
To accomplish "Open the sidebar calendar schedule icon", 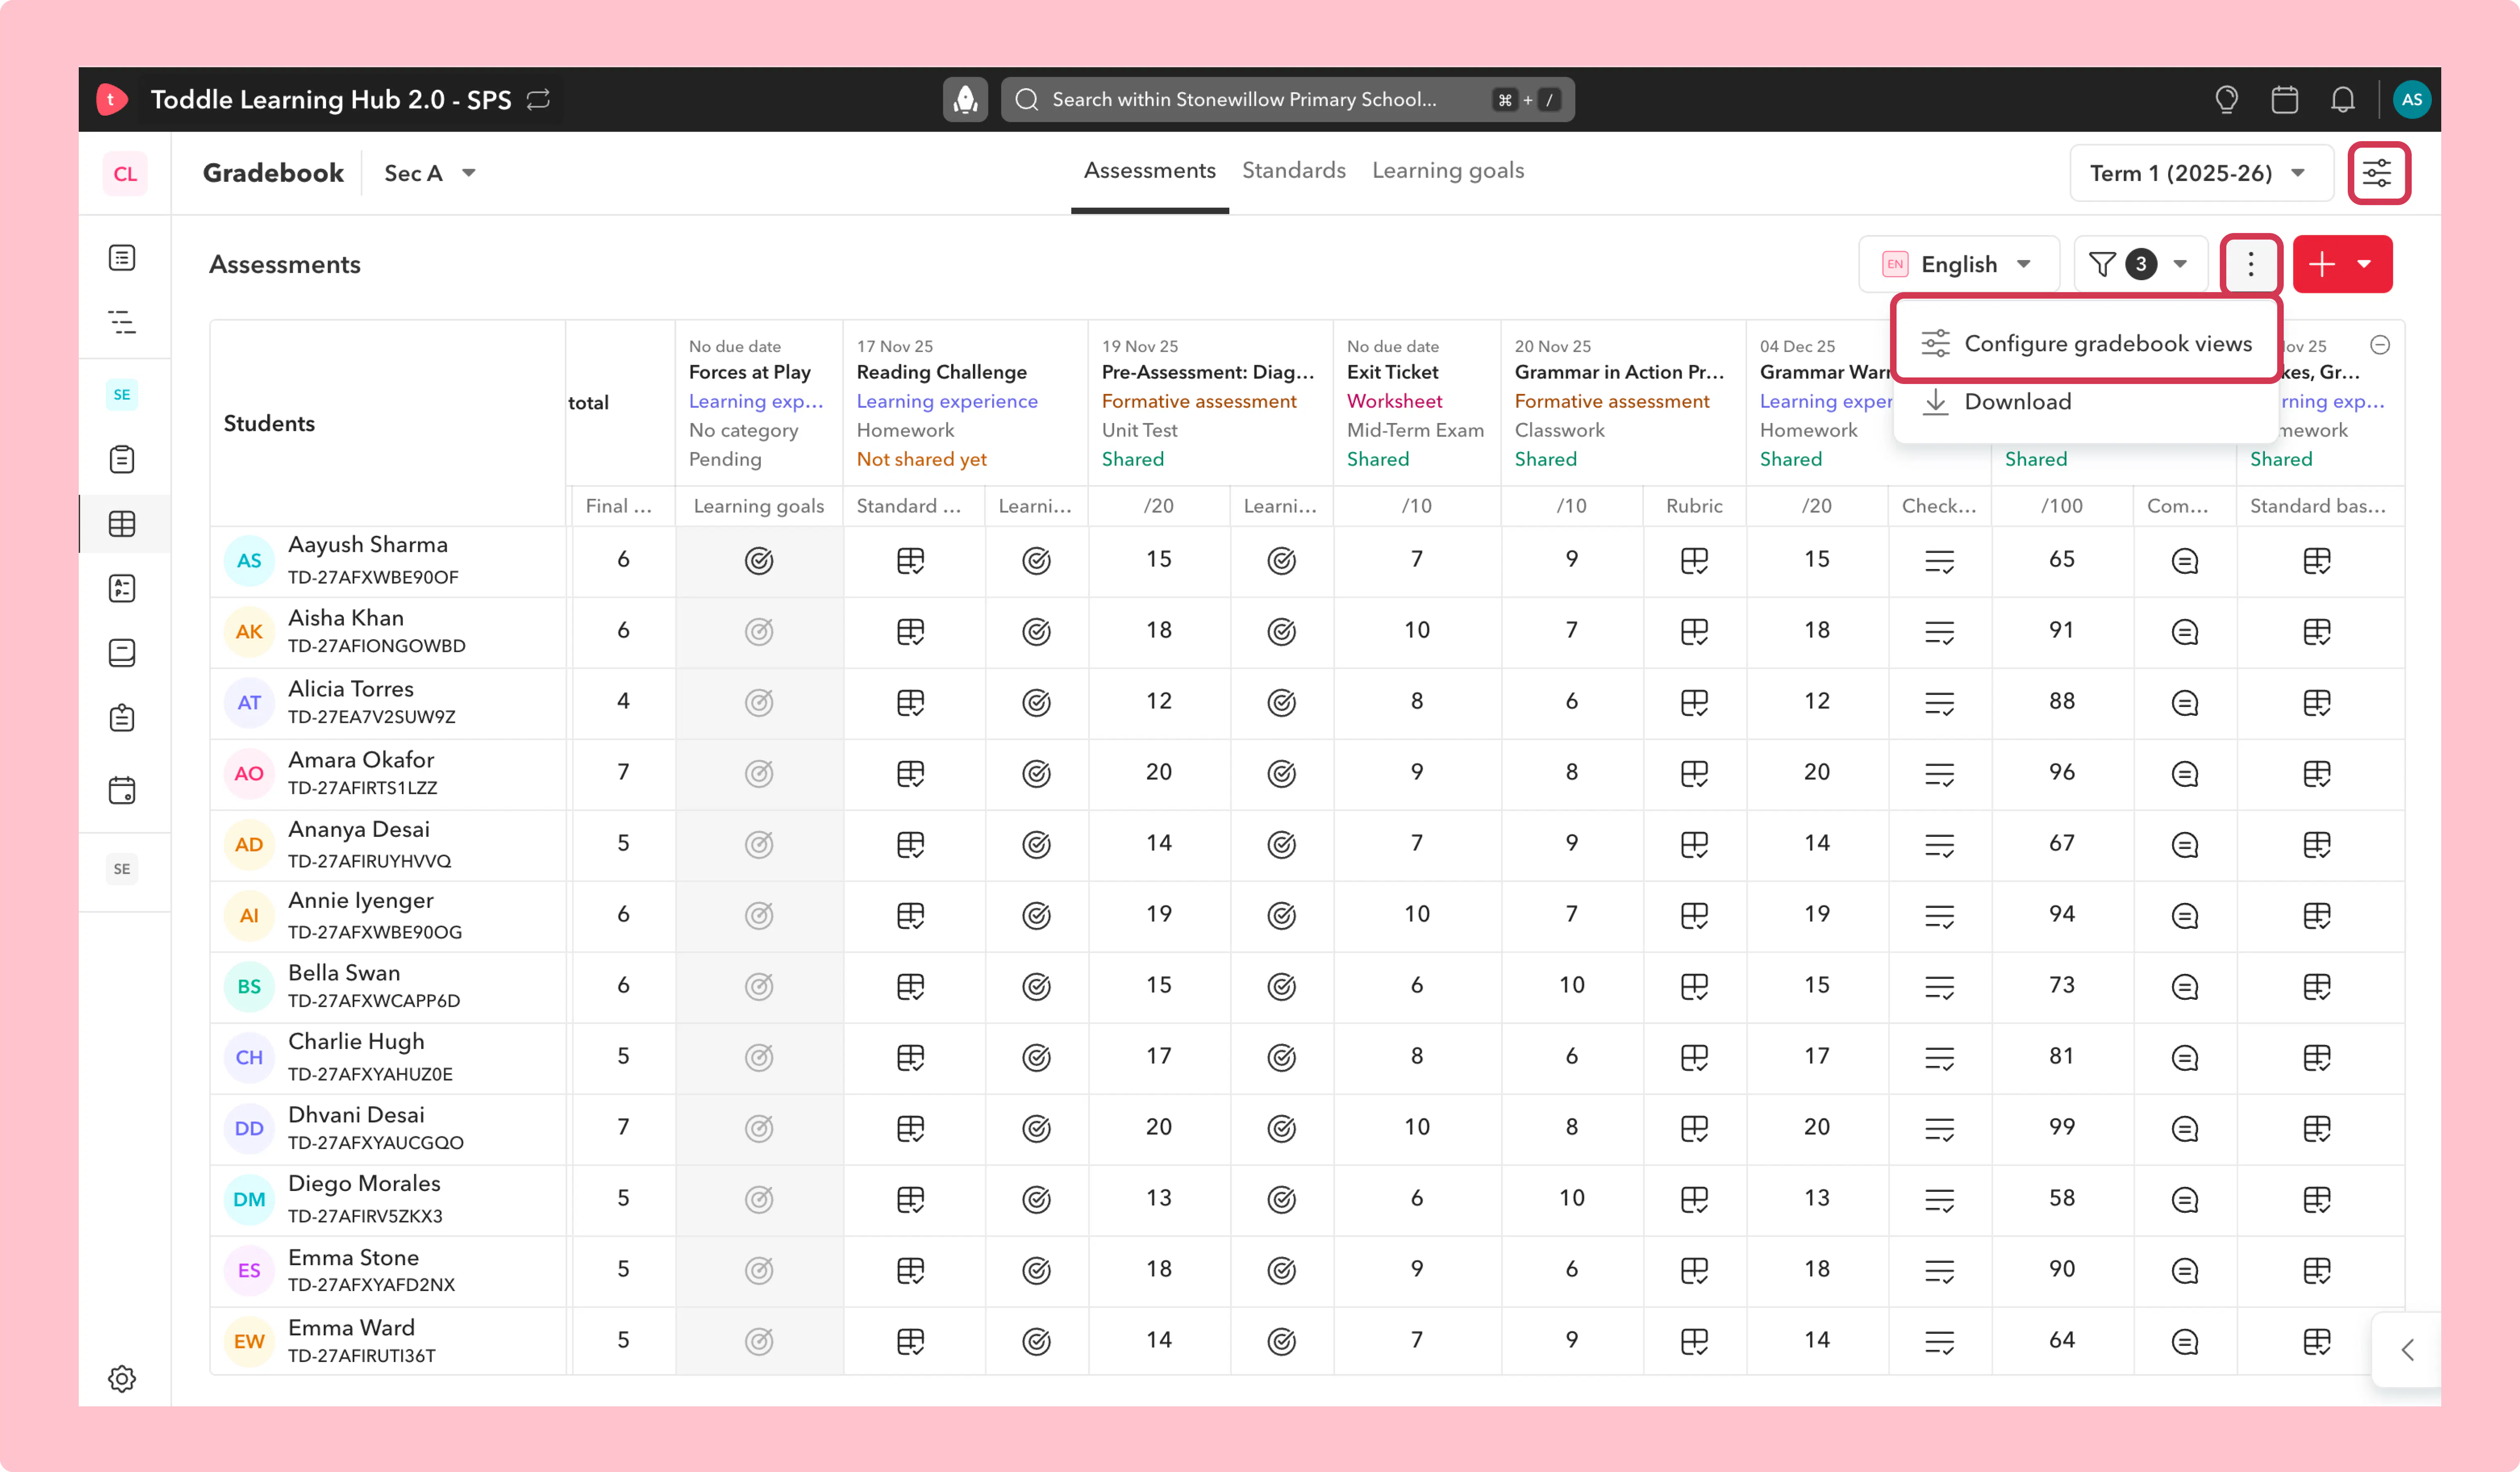I will click(x=122, y=790).
